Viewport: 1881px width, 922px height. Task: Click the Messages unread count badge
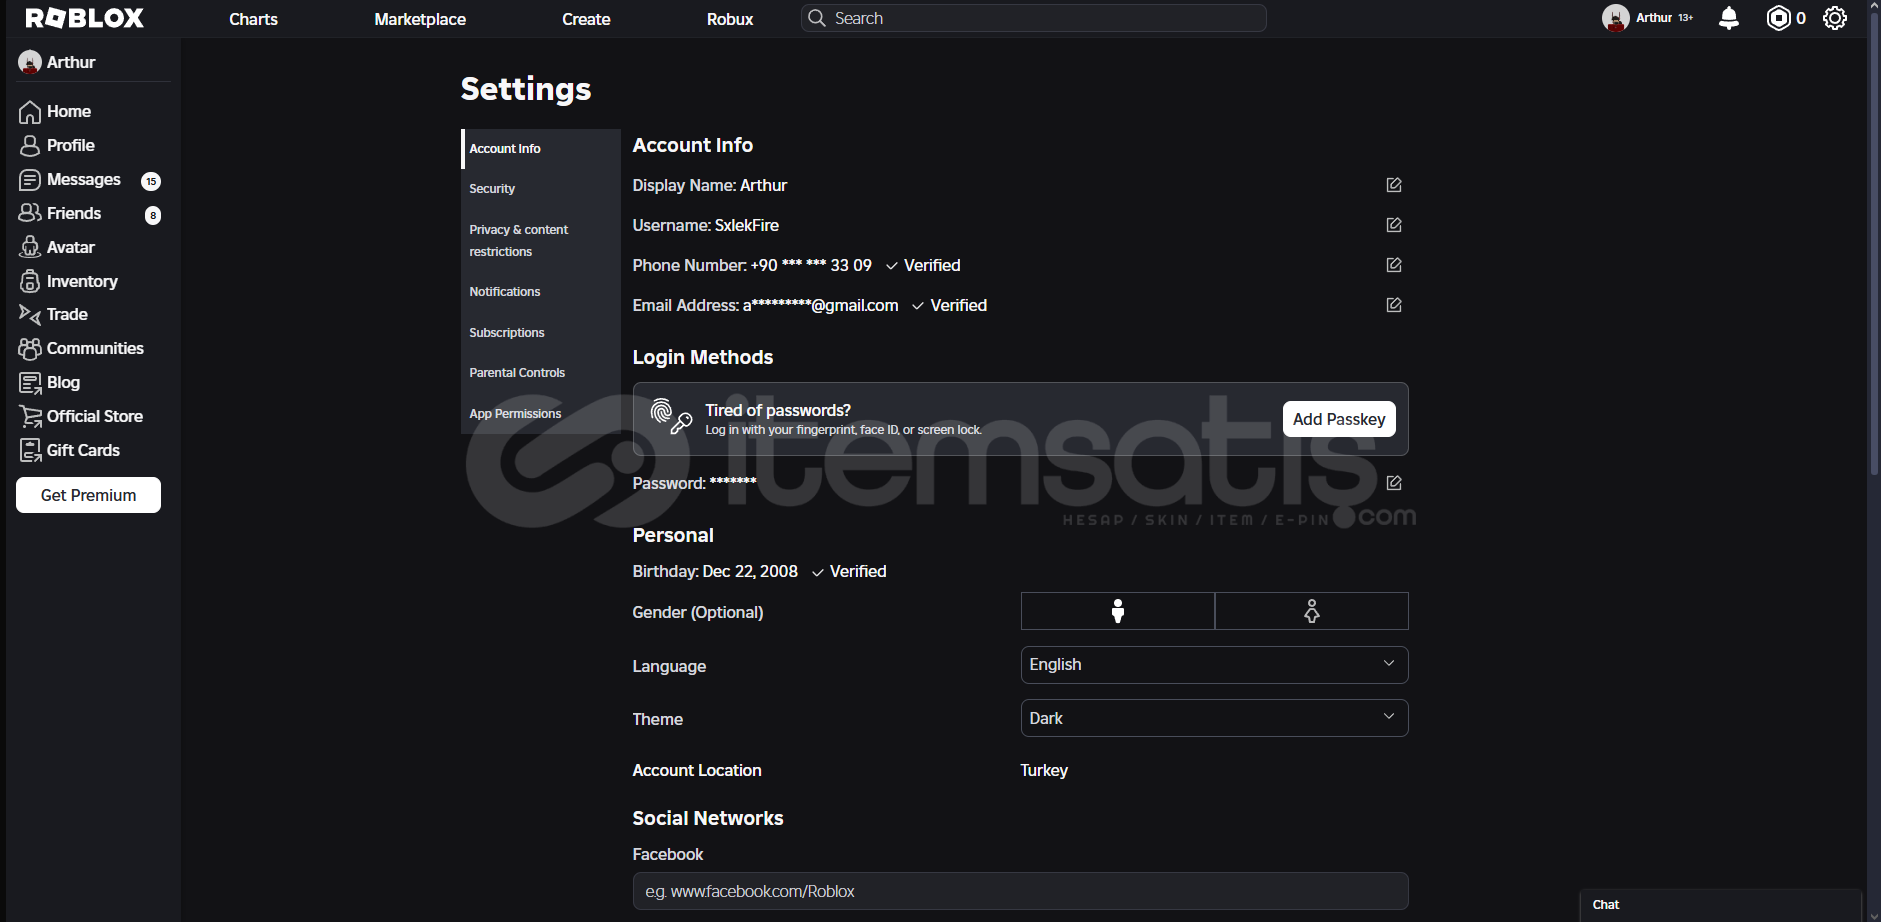point(151,181)
